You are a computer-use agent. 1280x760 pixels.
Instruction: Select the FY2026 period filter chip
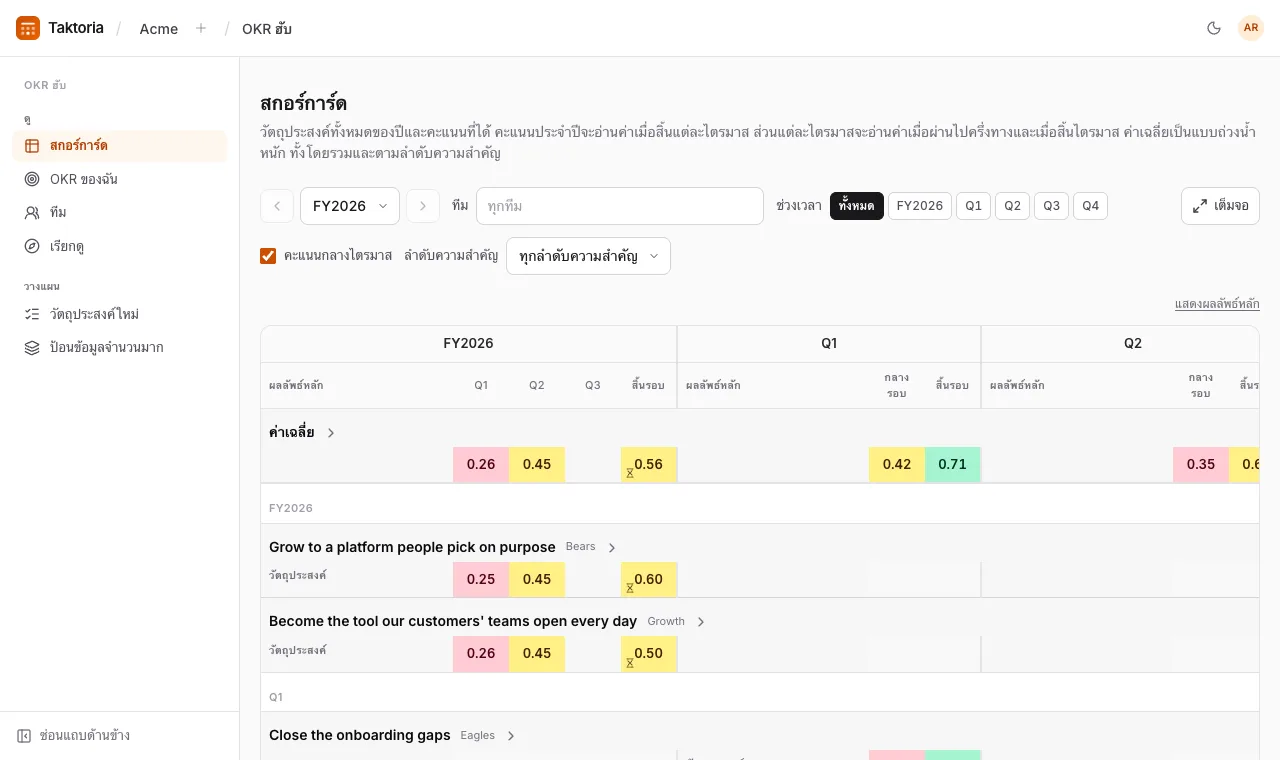pos(920,206)
